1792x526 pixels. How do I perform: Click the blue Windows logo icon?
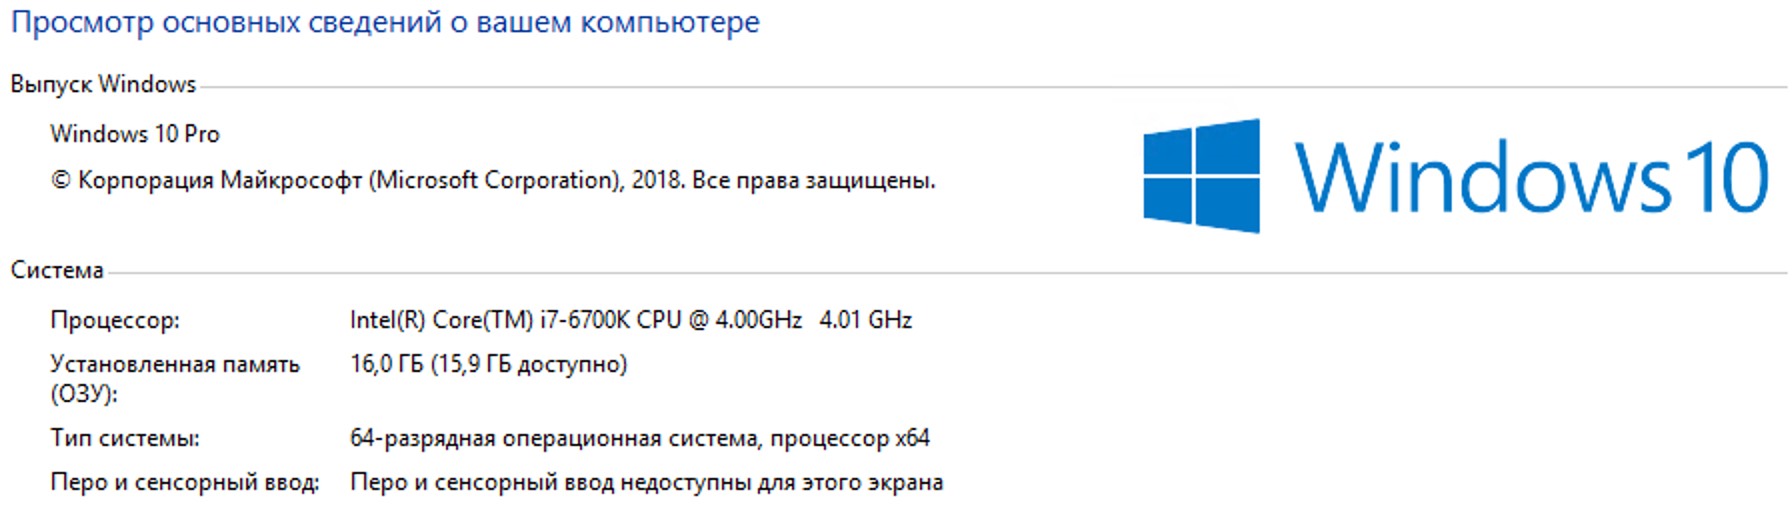click(x=1200, y=176)
